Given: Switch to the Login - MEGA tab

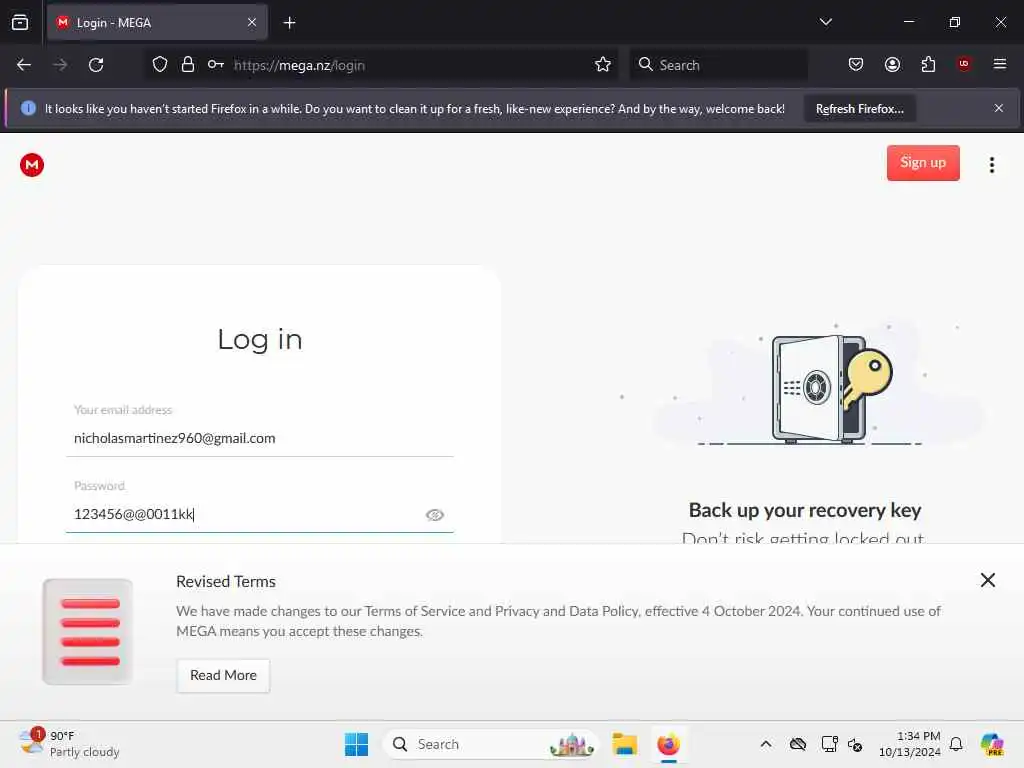Looking at the screenshot, I should click(157, 23).
